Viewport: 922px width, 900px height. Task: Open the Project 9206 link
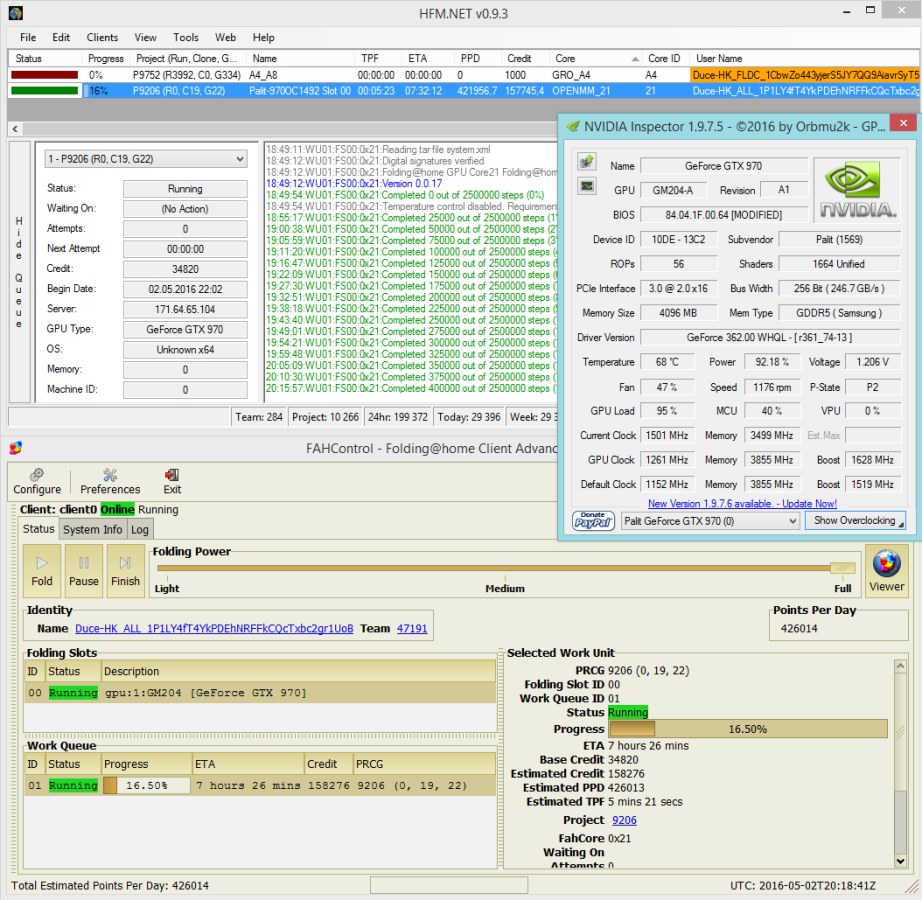[x=624, y=820]
